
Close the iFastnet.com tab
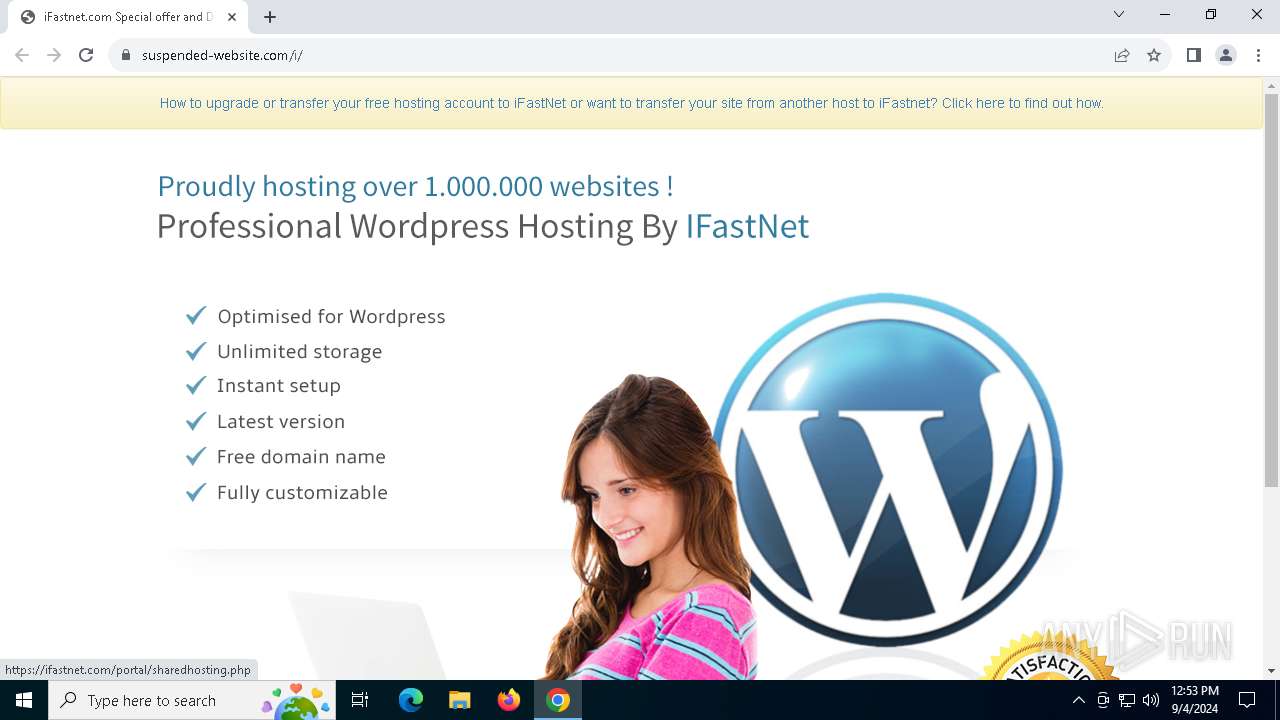pos(232,17)
